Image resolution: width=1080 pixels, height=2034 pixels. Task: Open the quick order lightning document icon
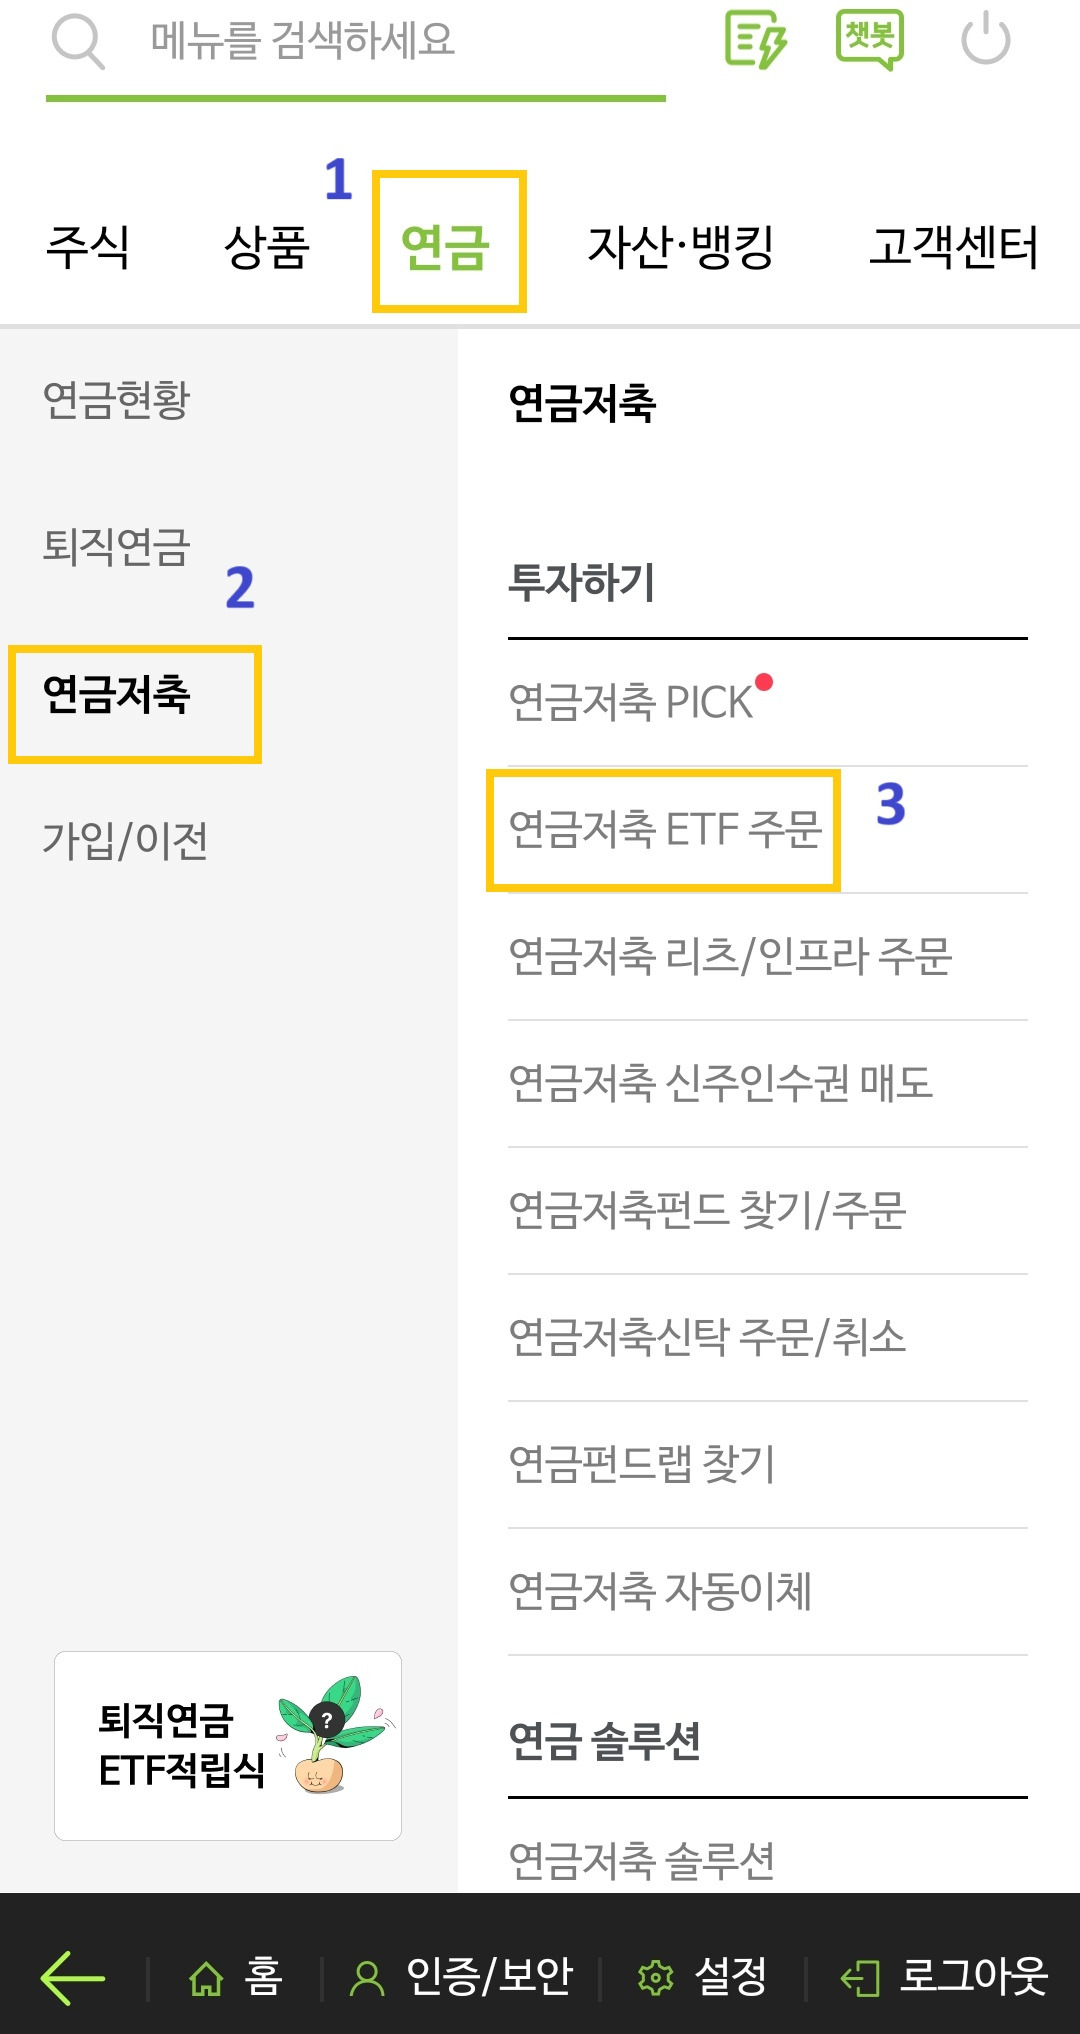click(757, 42)
